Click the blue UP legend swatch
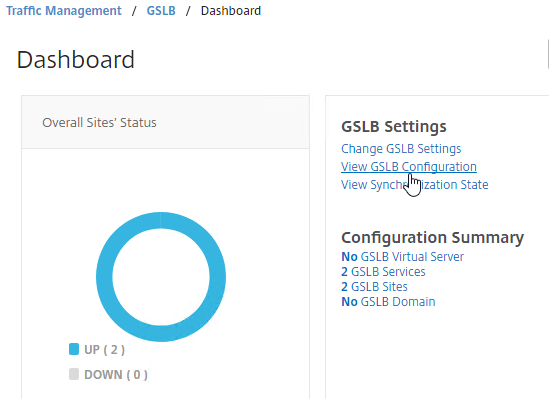The height and width of the screenshot is (399, 549). tap(74, 349)
